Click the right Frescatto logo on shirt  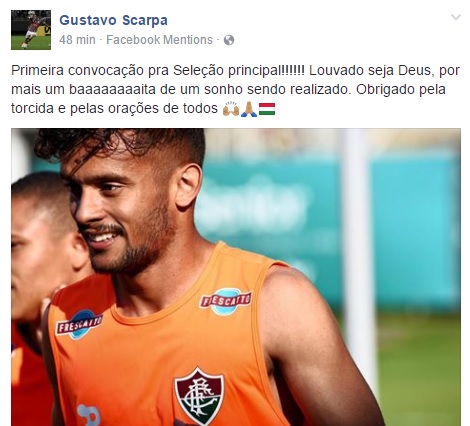[225, 301]
